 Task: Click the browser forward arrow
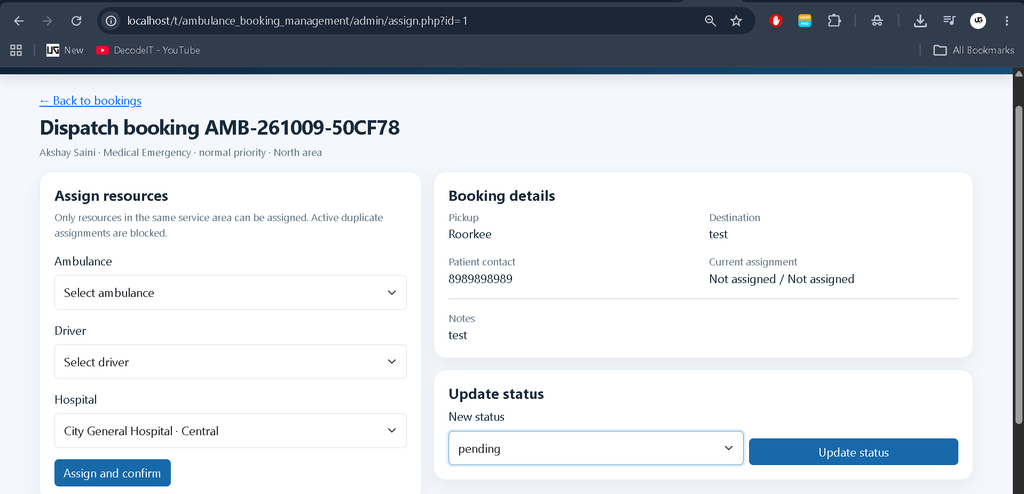pyautogui.click(x=47, y=21)
